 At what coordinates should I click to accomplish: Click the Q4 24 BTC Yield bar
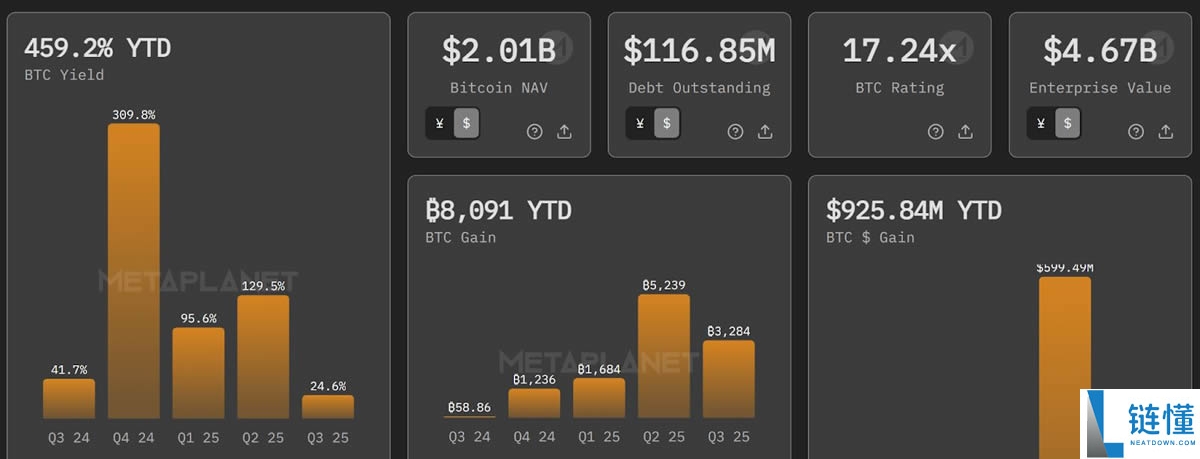point(133,270)
